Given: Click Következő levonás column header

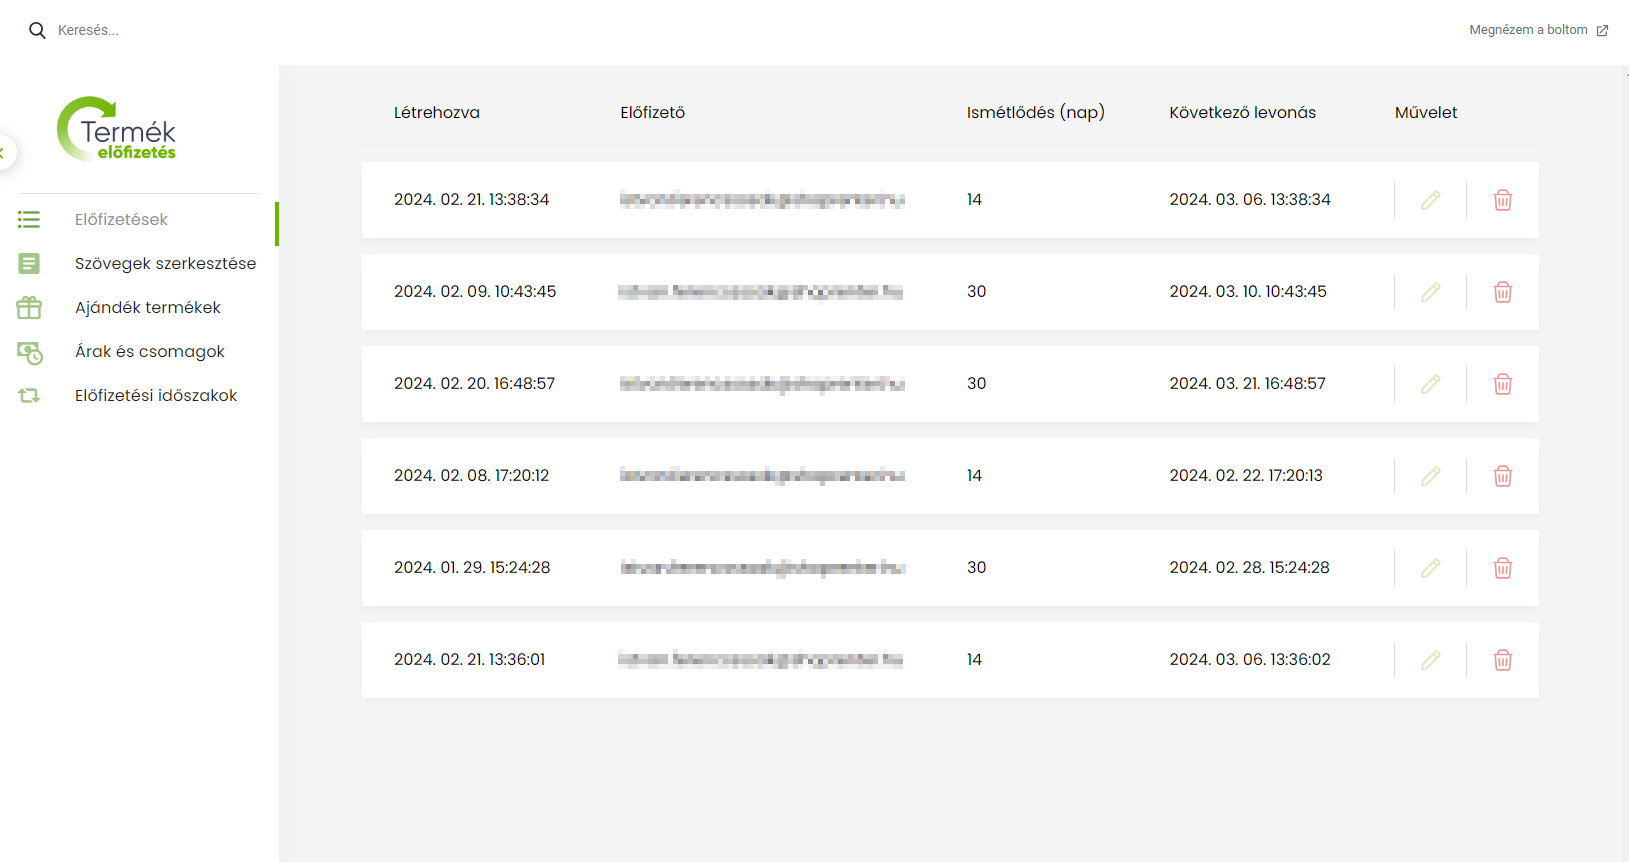Looking at the screenshot, I should (x=1242, y=113).
